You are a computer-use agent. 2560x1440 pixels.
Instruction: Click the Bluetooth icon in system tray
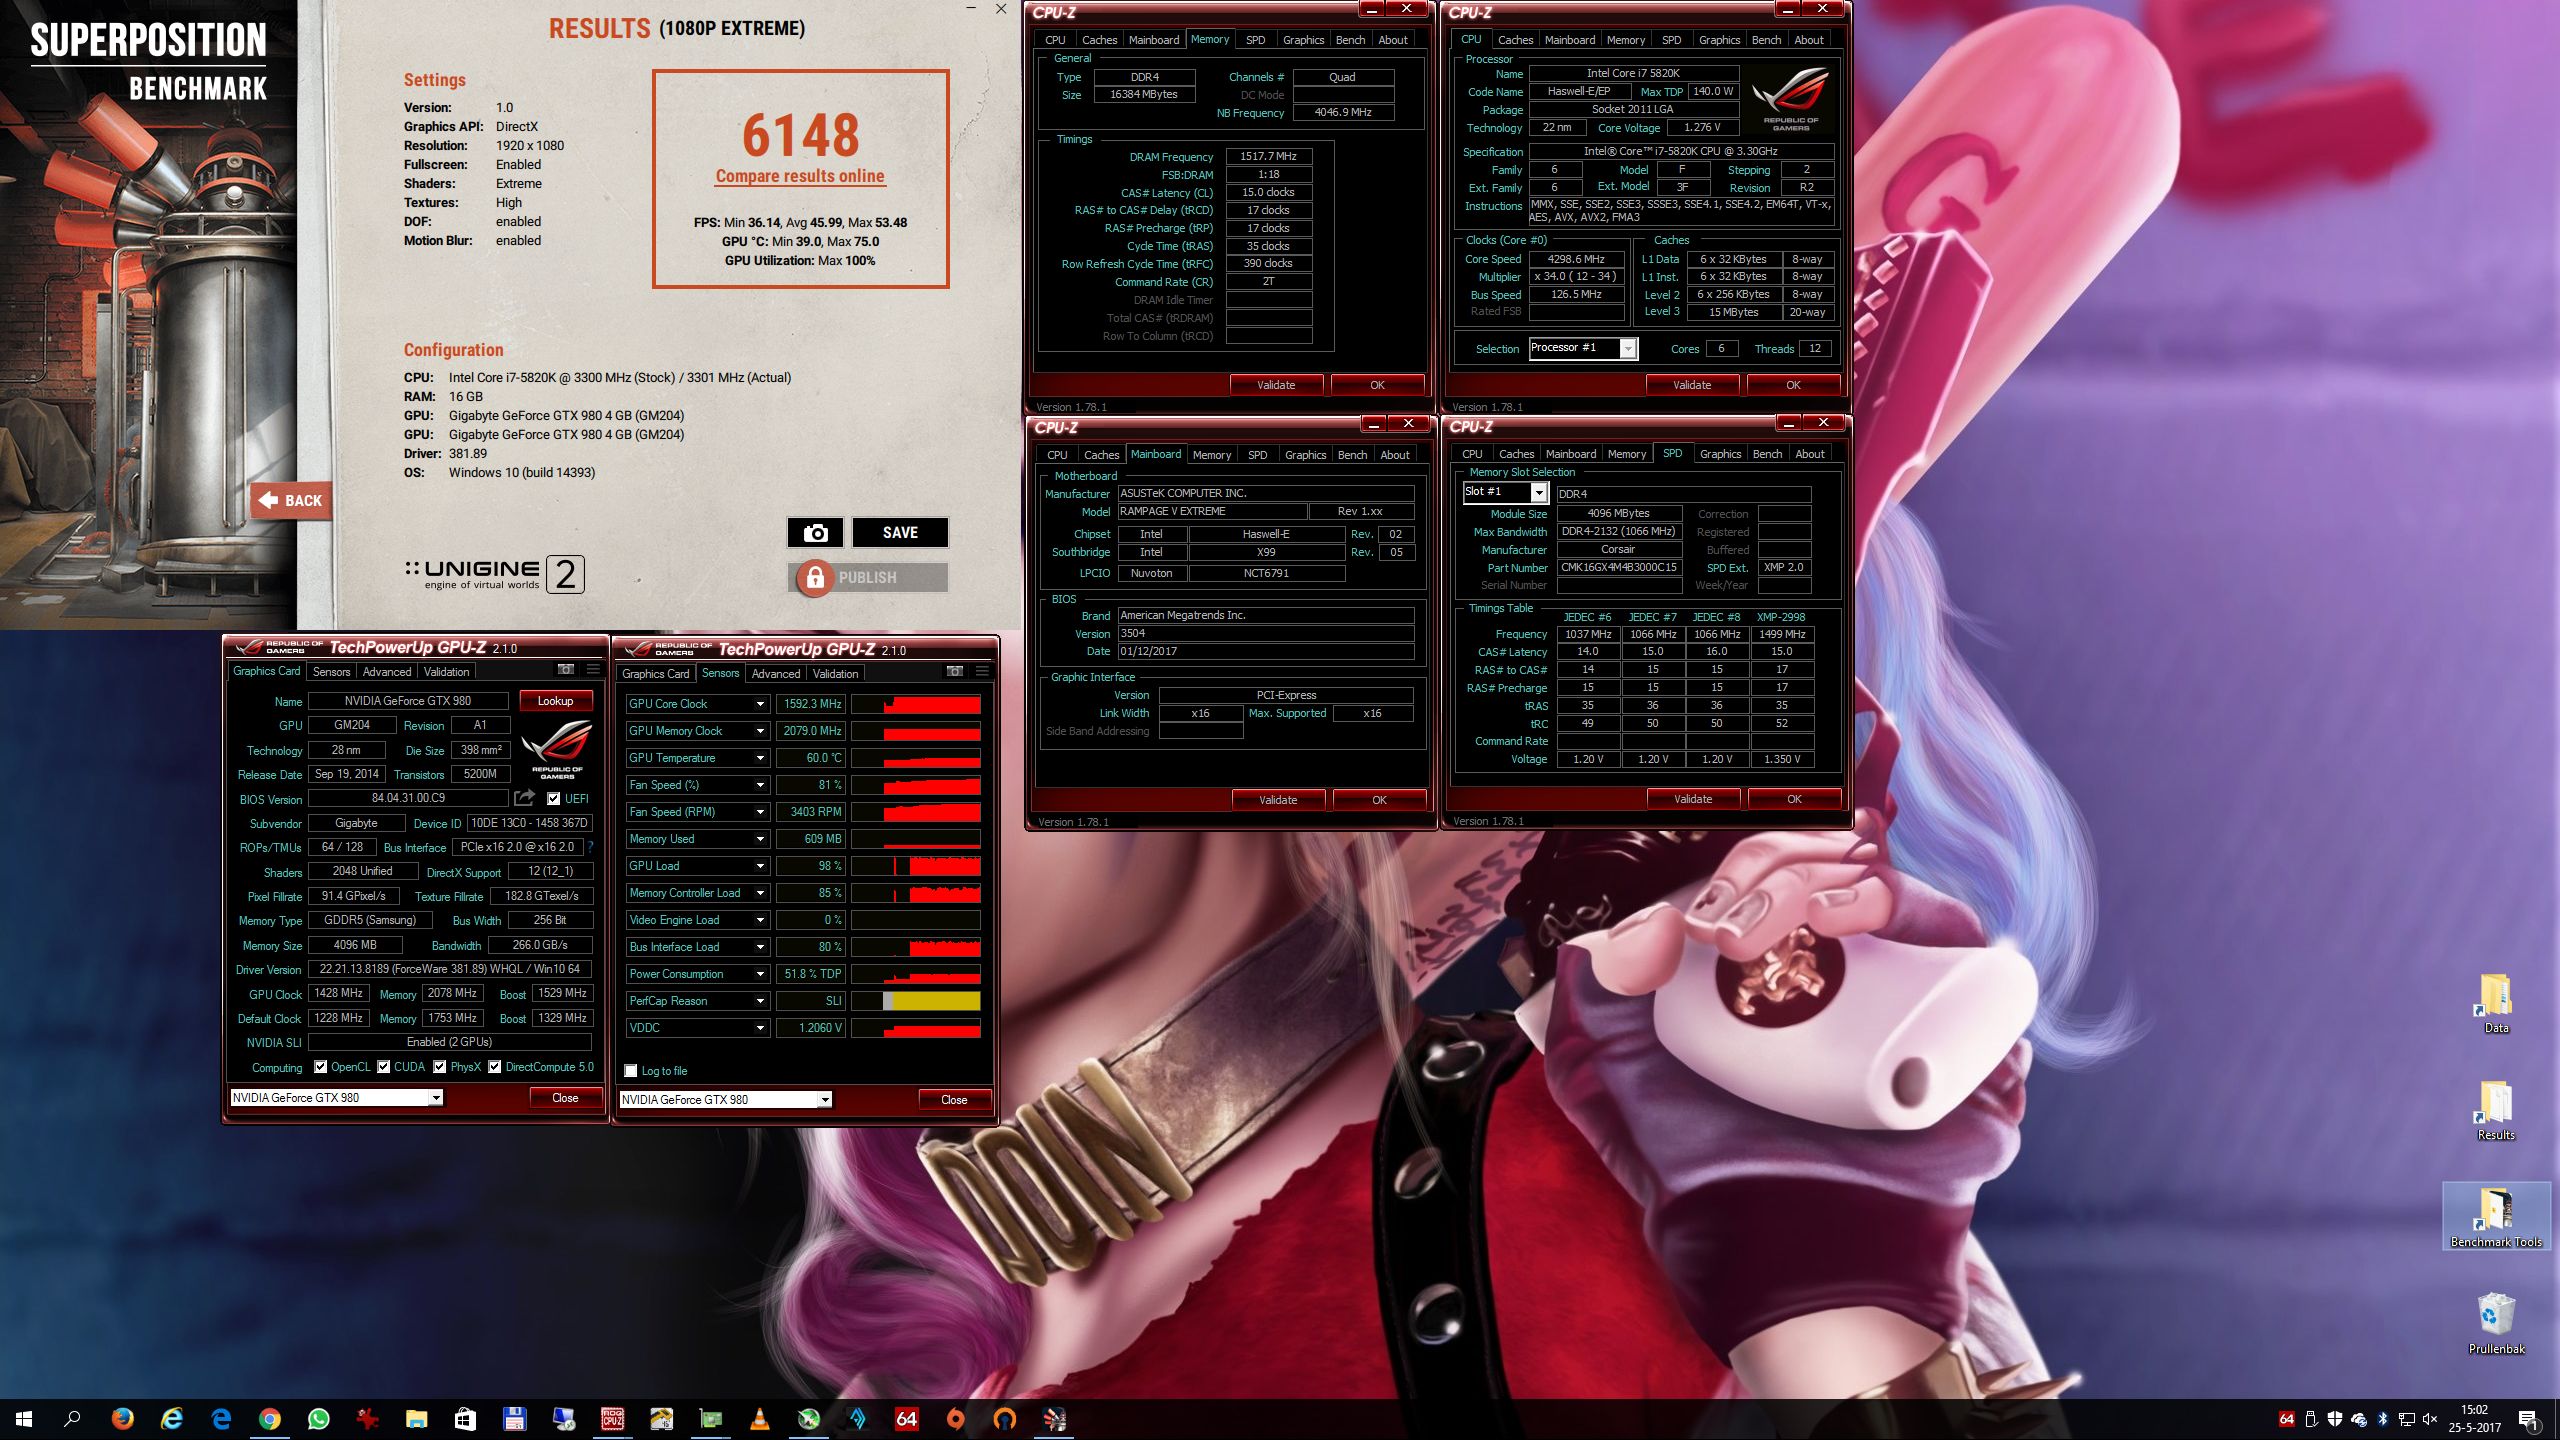[2383, 1419]
